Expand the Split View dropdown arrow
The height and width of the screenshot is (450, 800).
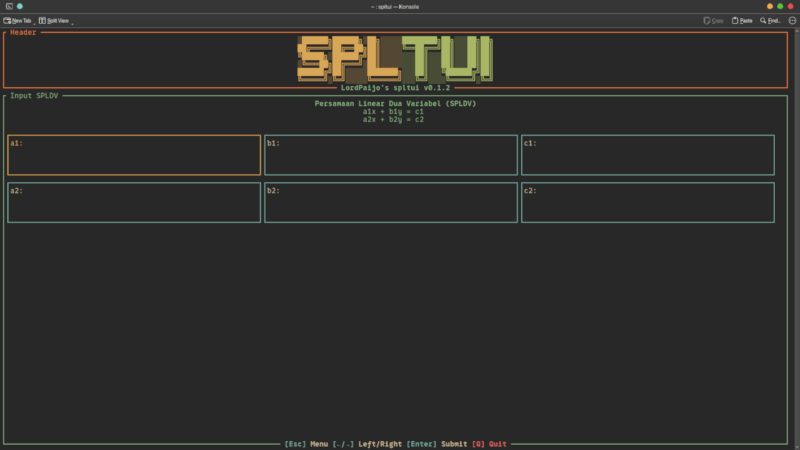72,22
